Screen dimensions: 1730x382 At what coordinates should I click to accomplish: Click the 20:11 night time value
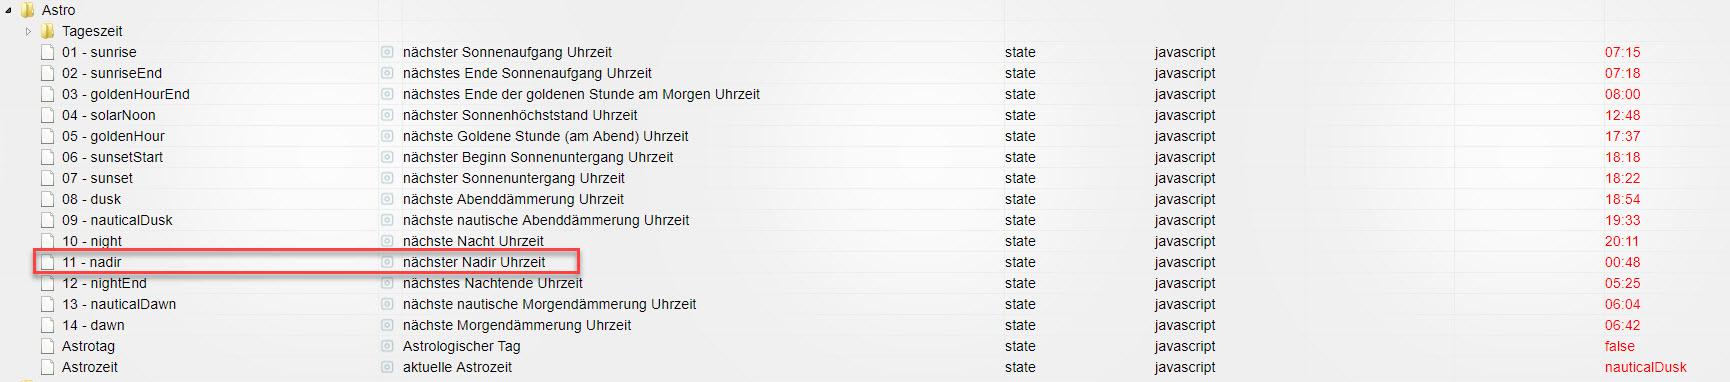tap(1622, 241)
